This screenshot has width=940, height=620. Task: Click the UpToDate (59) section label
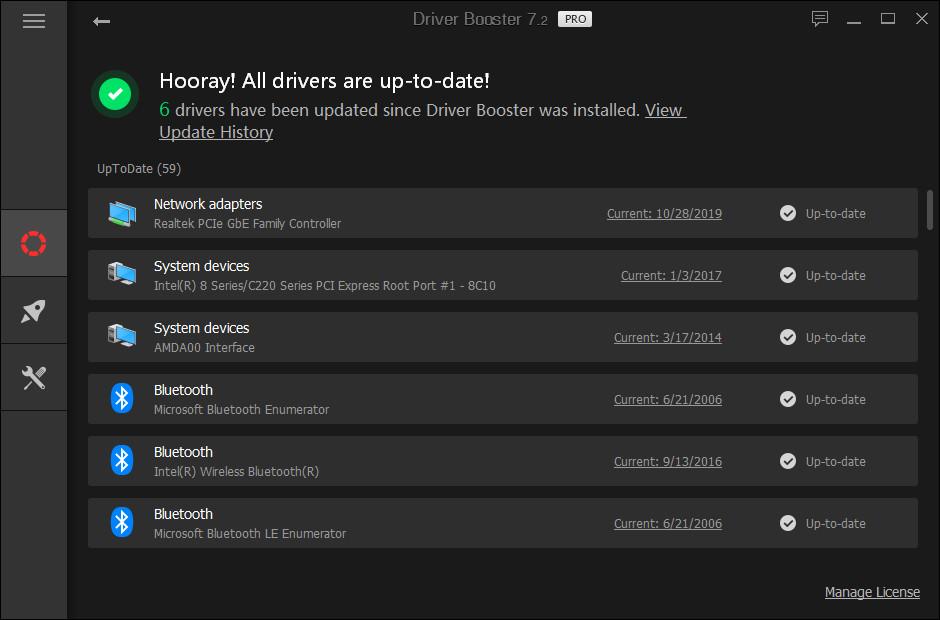click(139, 169)
